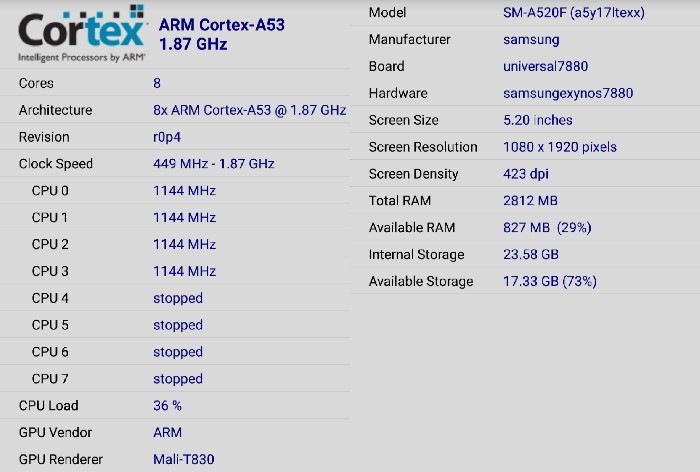Select the Manufacturer samsung row
Screen dimensions: 700x472
pyautogui.click(x=525, y=39)
